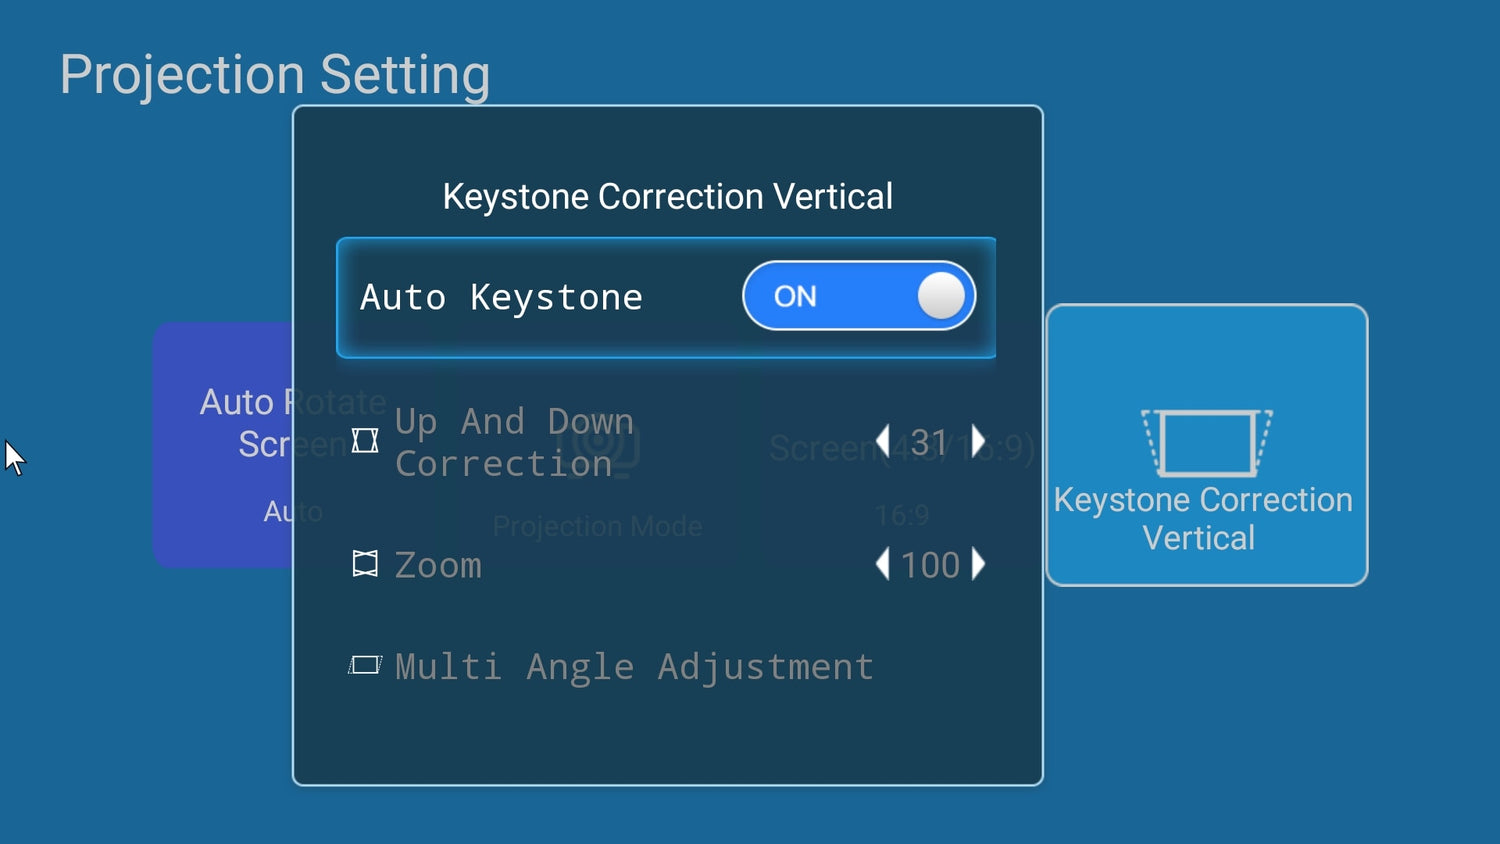Image resolution: width=1500 pixels, height=844 pixels.
Task: Click the Zoom value 100
Action: click(x=930, y=565)
